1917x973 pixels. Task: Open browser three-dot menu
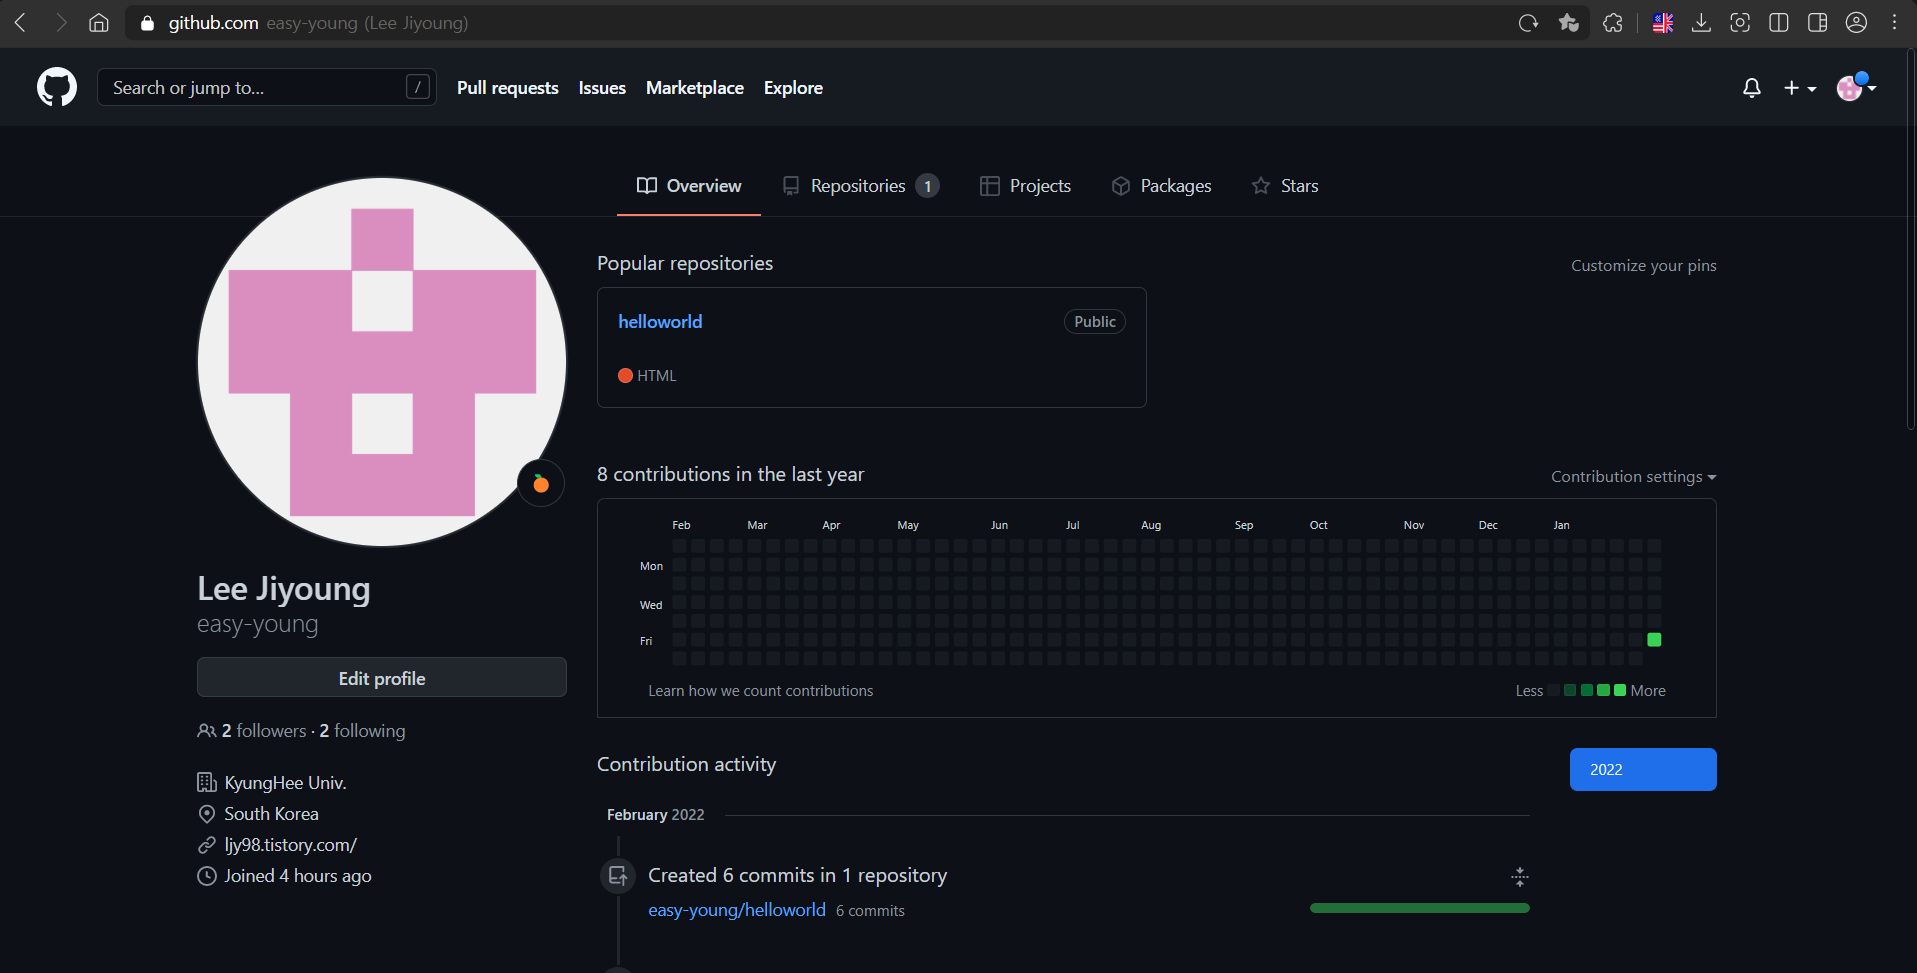click(1894, 23)
